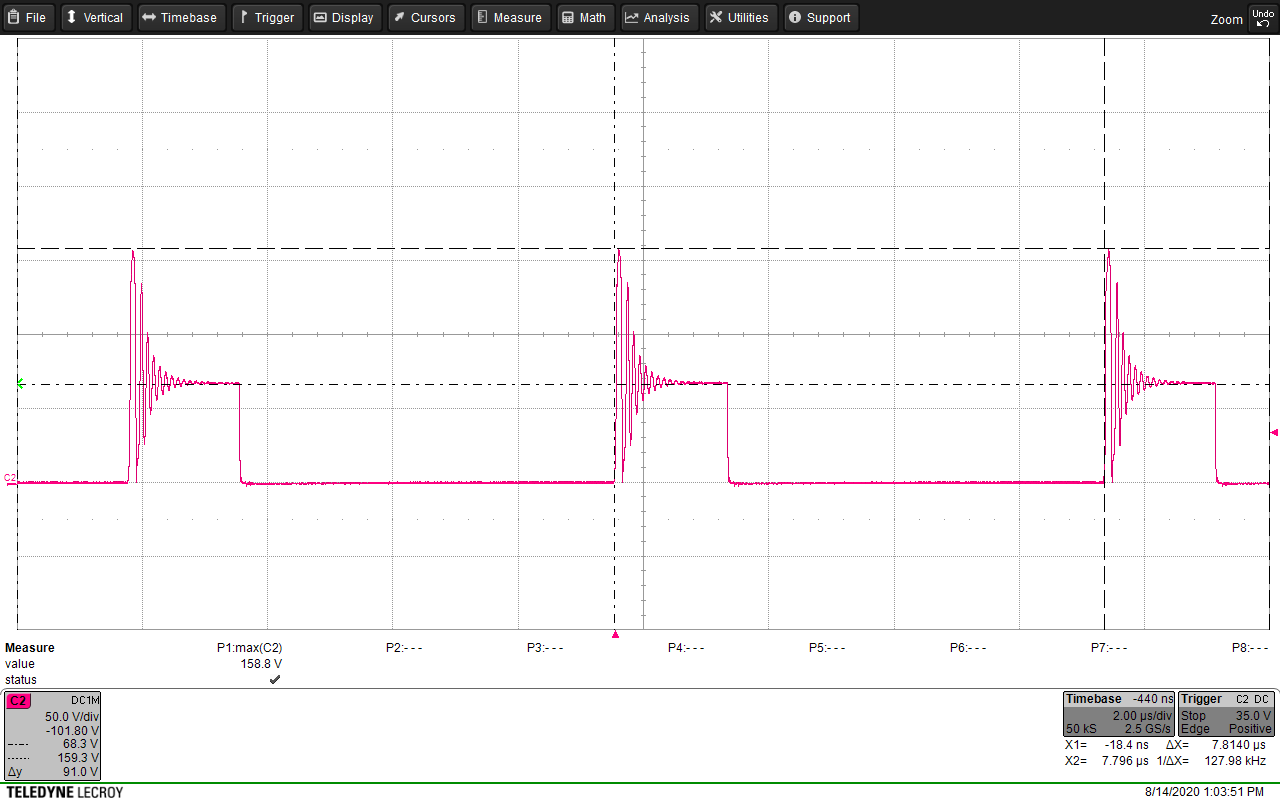Click the C2 ground level marker at left

click(11, 479)
